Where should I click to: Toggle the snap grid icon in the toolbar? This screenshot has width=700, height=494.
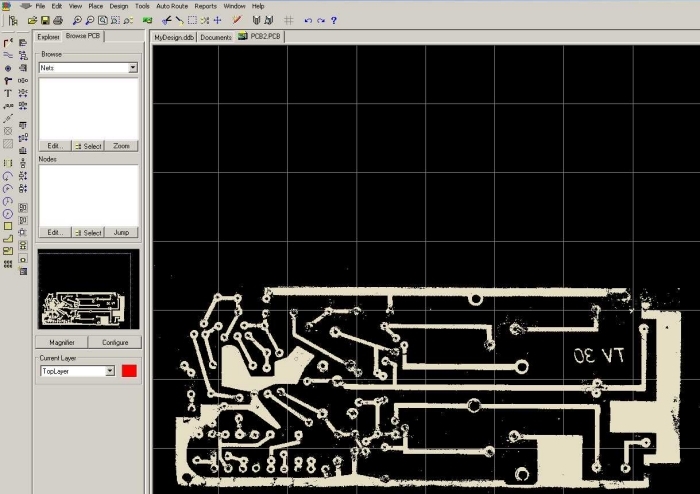(289, 20)
